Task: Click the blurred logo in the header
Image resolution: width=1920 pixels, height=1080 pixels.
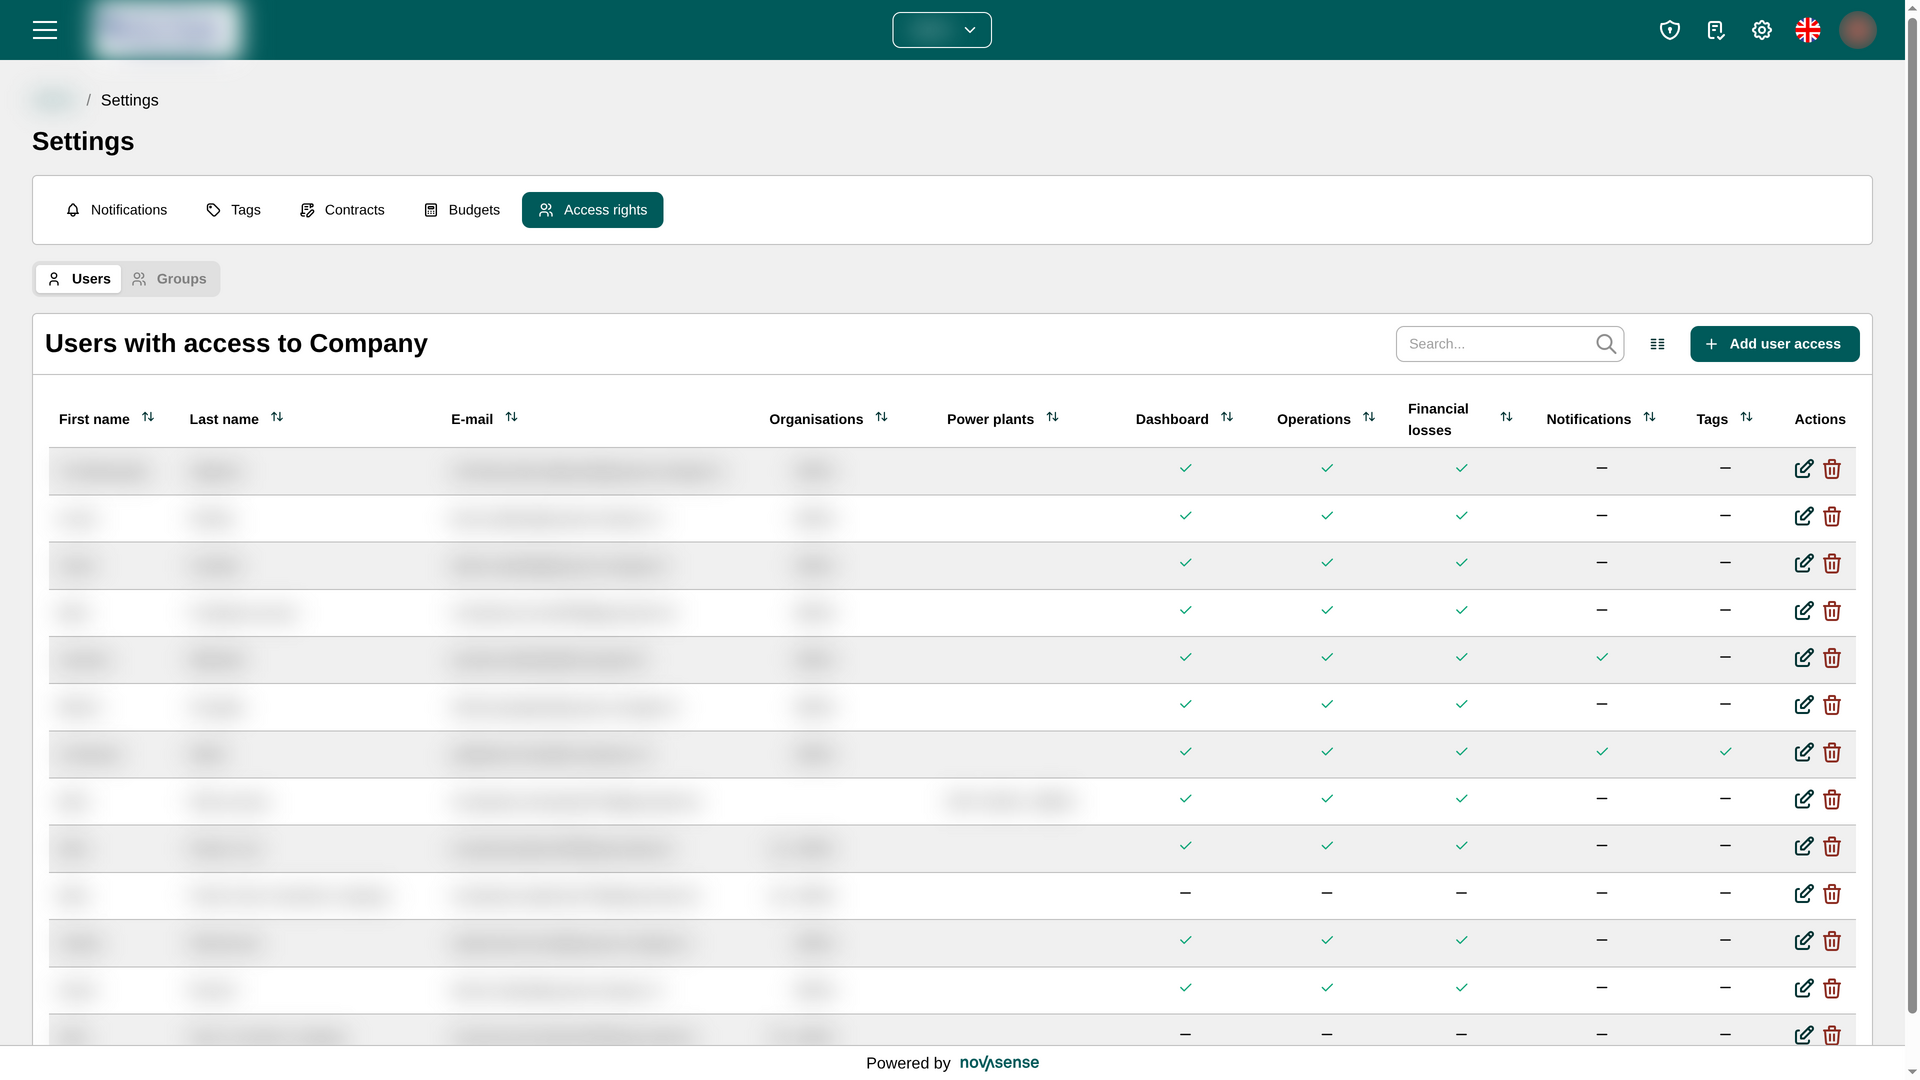Action: click(166, 30)
